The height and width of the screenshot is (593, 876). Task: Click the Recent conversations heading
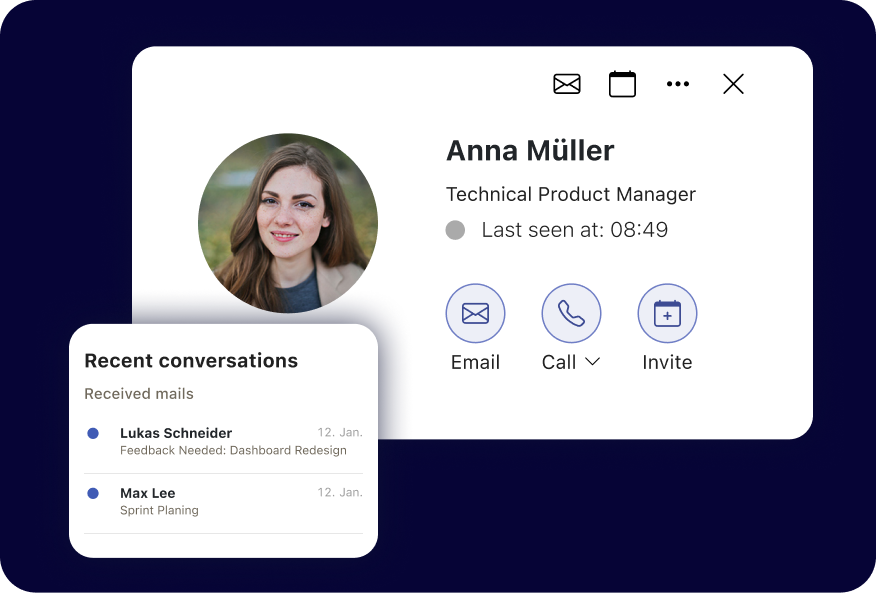(x=191, y=361)
